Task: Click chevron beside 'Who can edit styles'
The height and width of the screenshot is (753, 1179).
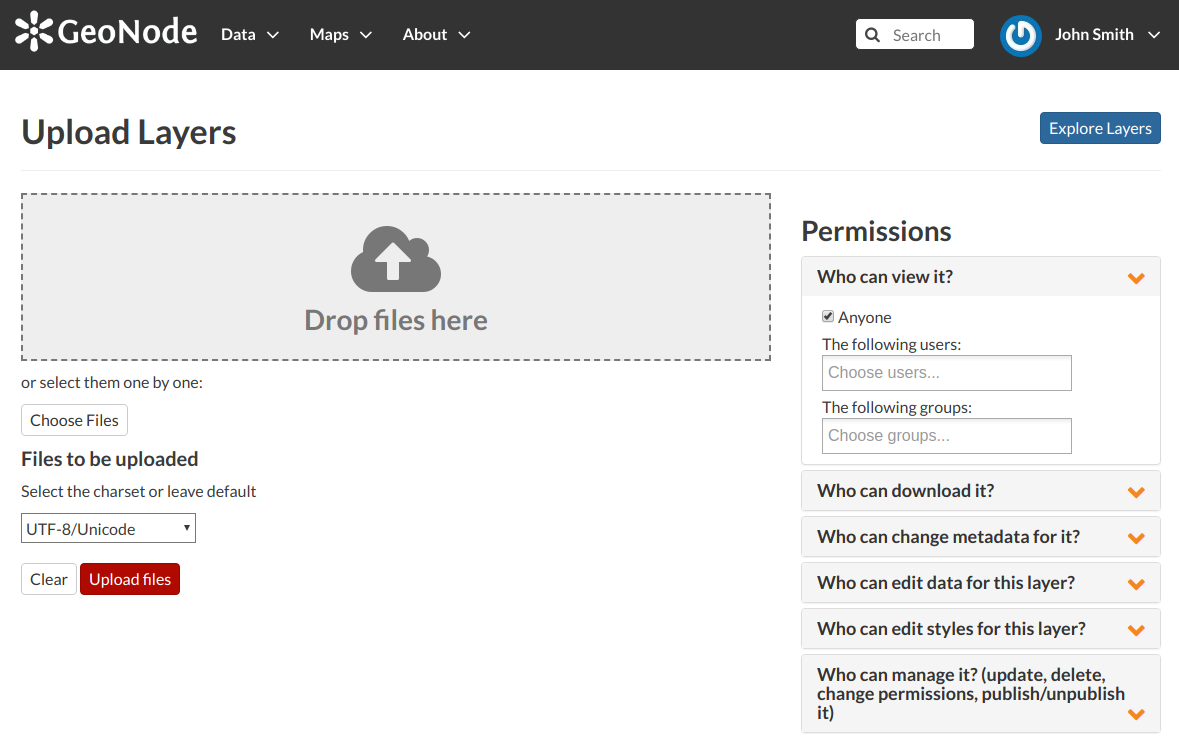Action: pyautogui.click(x=1135, y=630)
